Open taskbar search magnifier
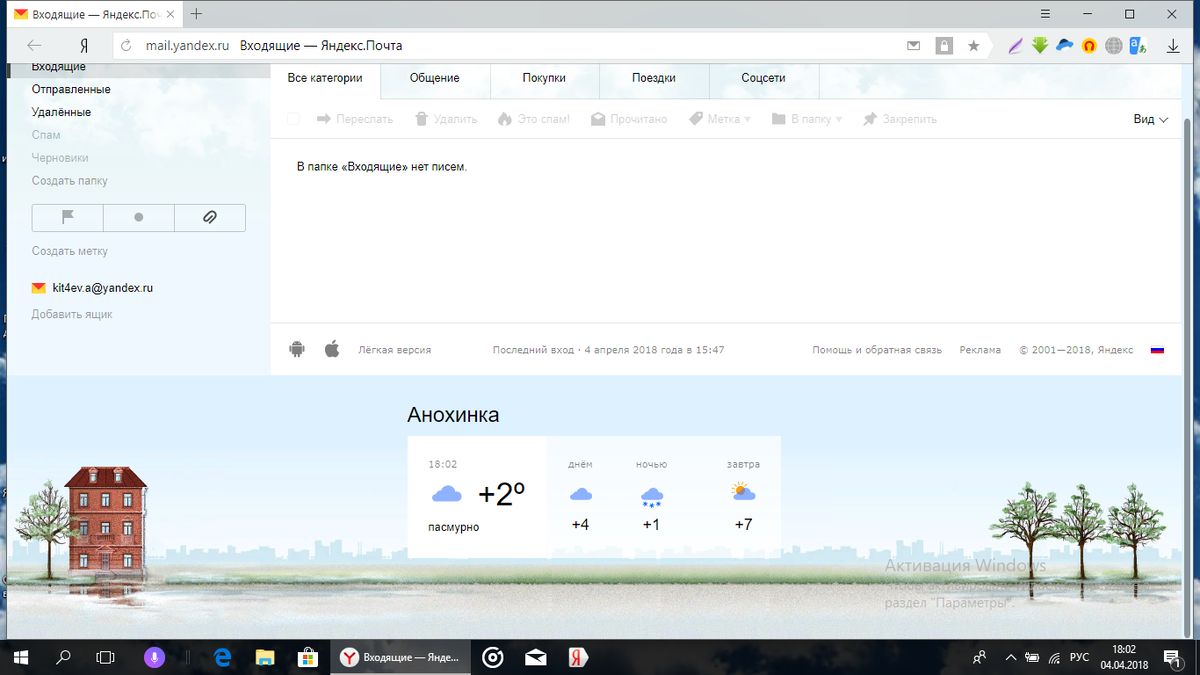Image resolution: width=1200 pixels, height=675 pixels. 63,657
